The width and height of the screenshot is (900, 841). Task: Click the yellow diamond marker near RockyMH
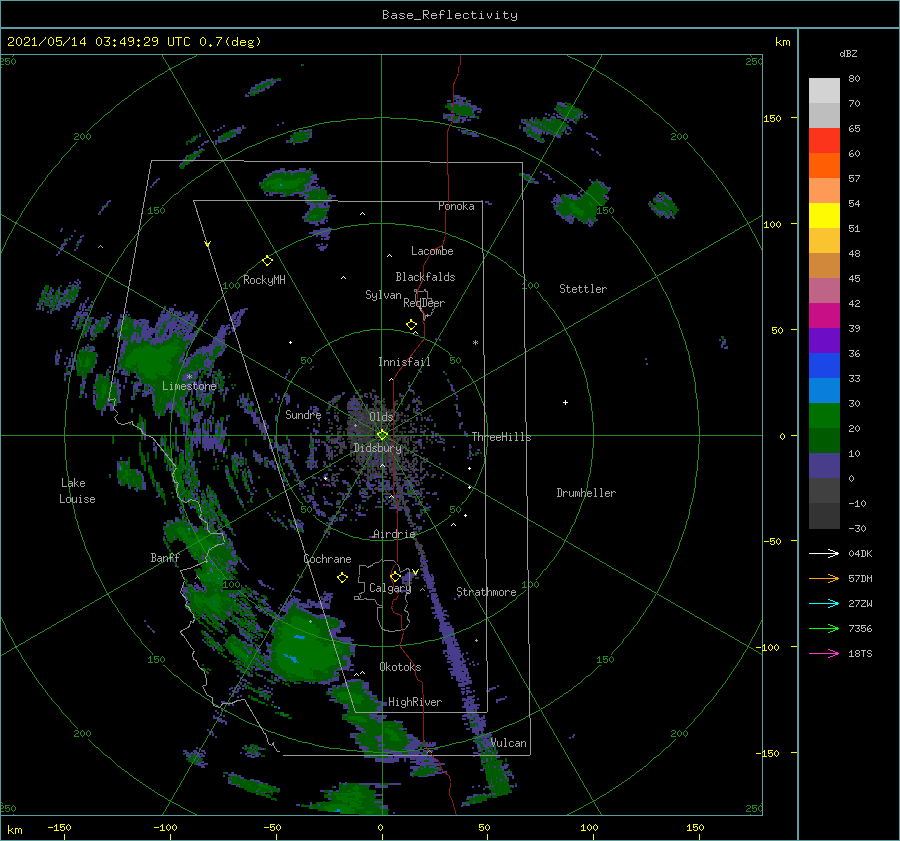(267, 261)
